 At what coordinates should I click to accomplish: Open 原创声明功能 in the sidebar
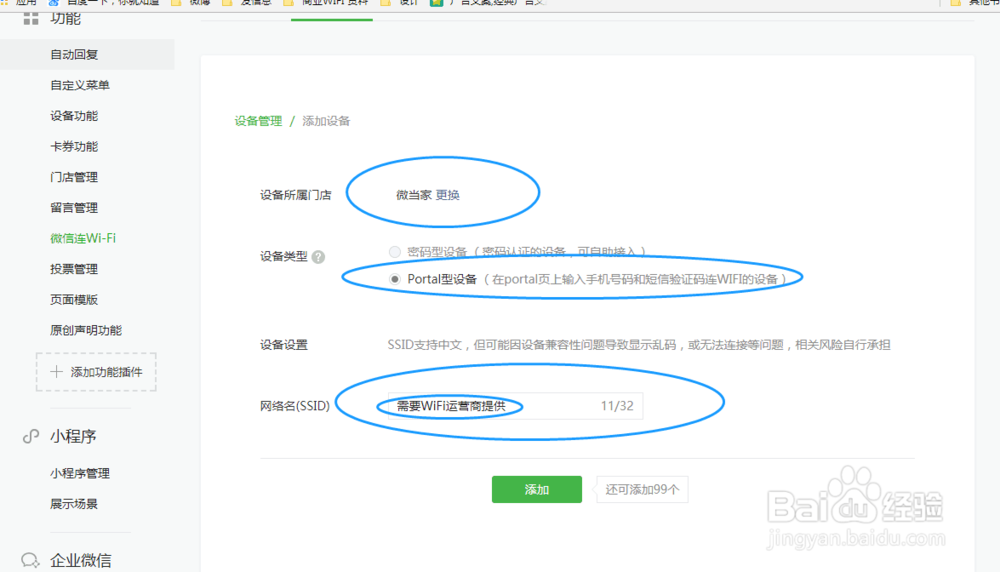pyautogui.click(x=86, y=330)
